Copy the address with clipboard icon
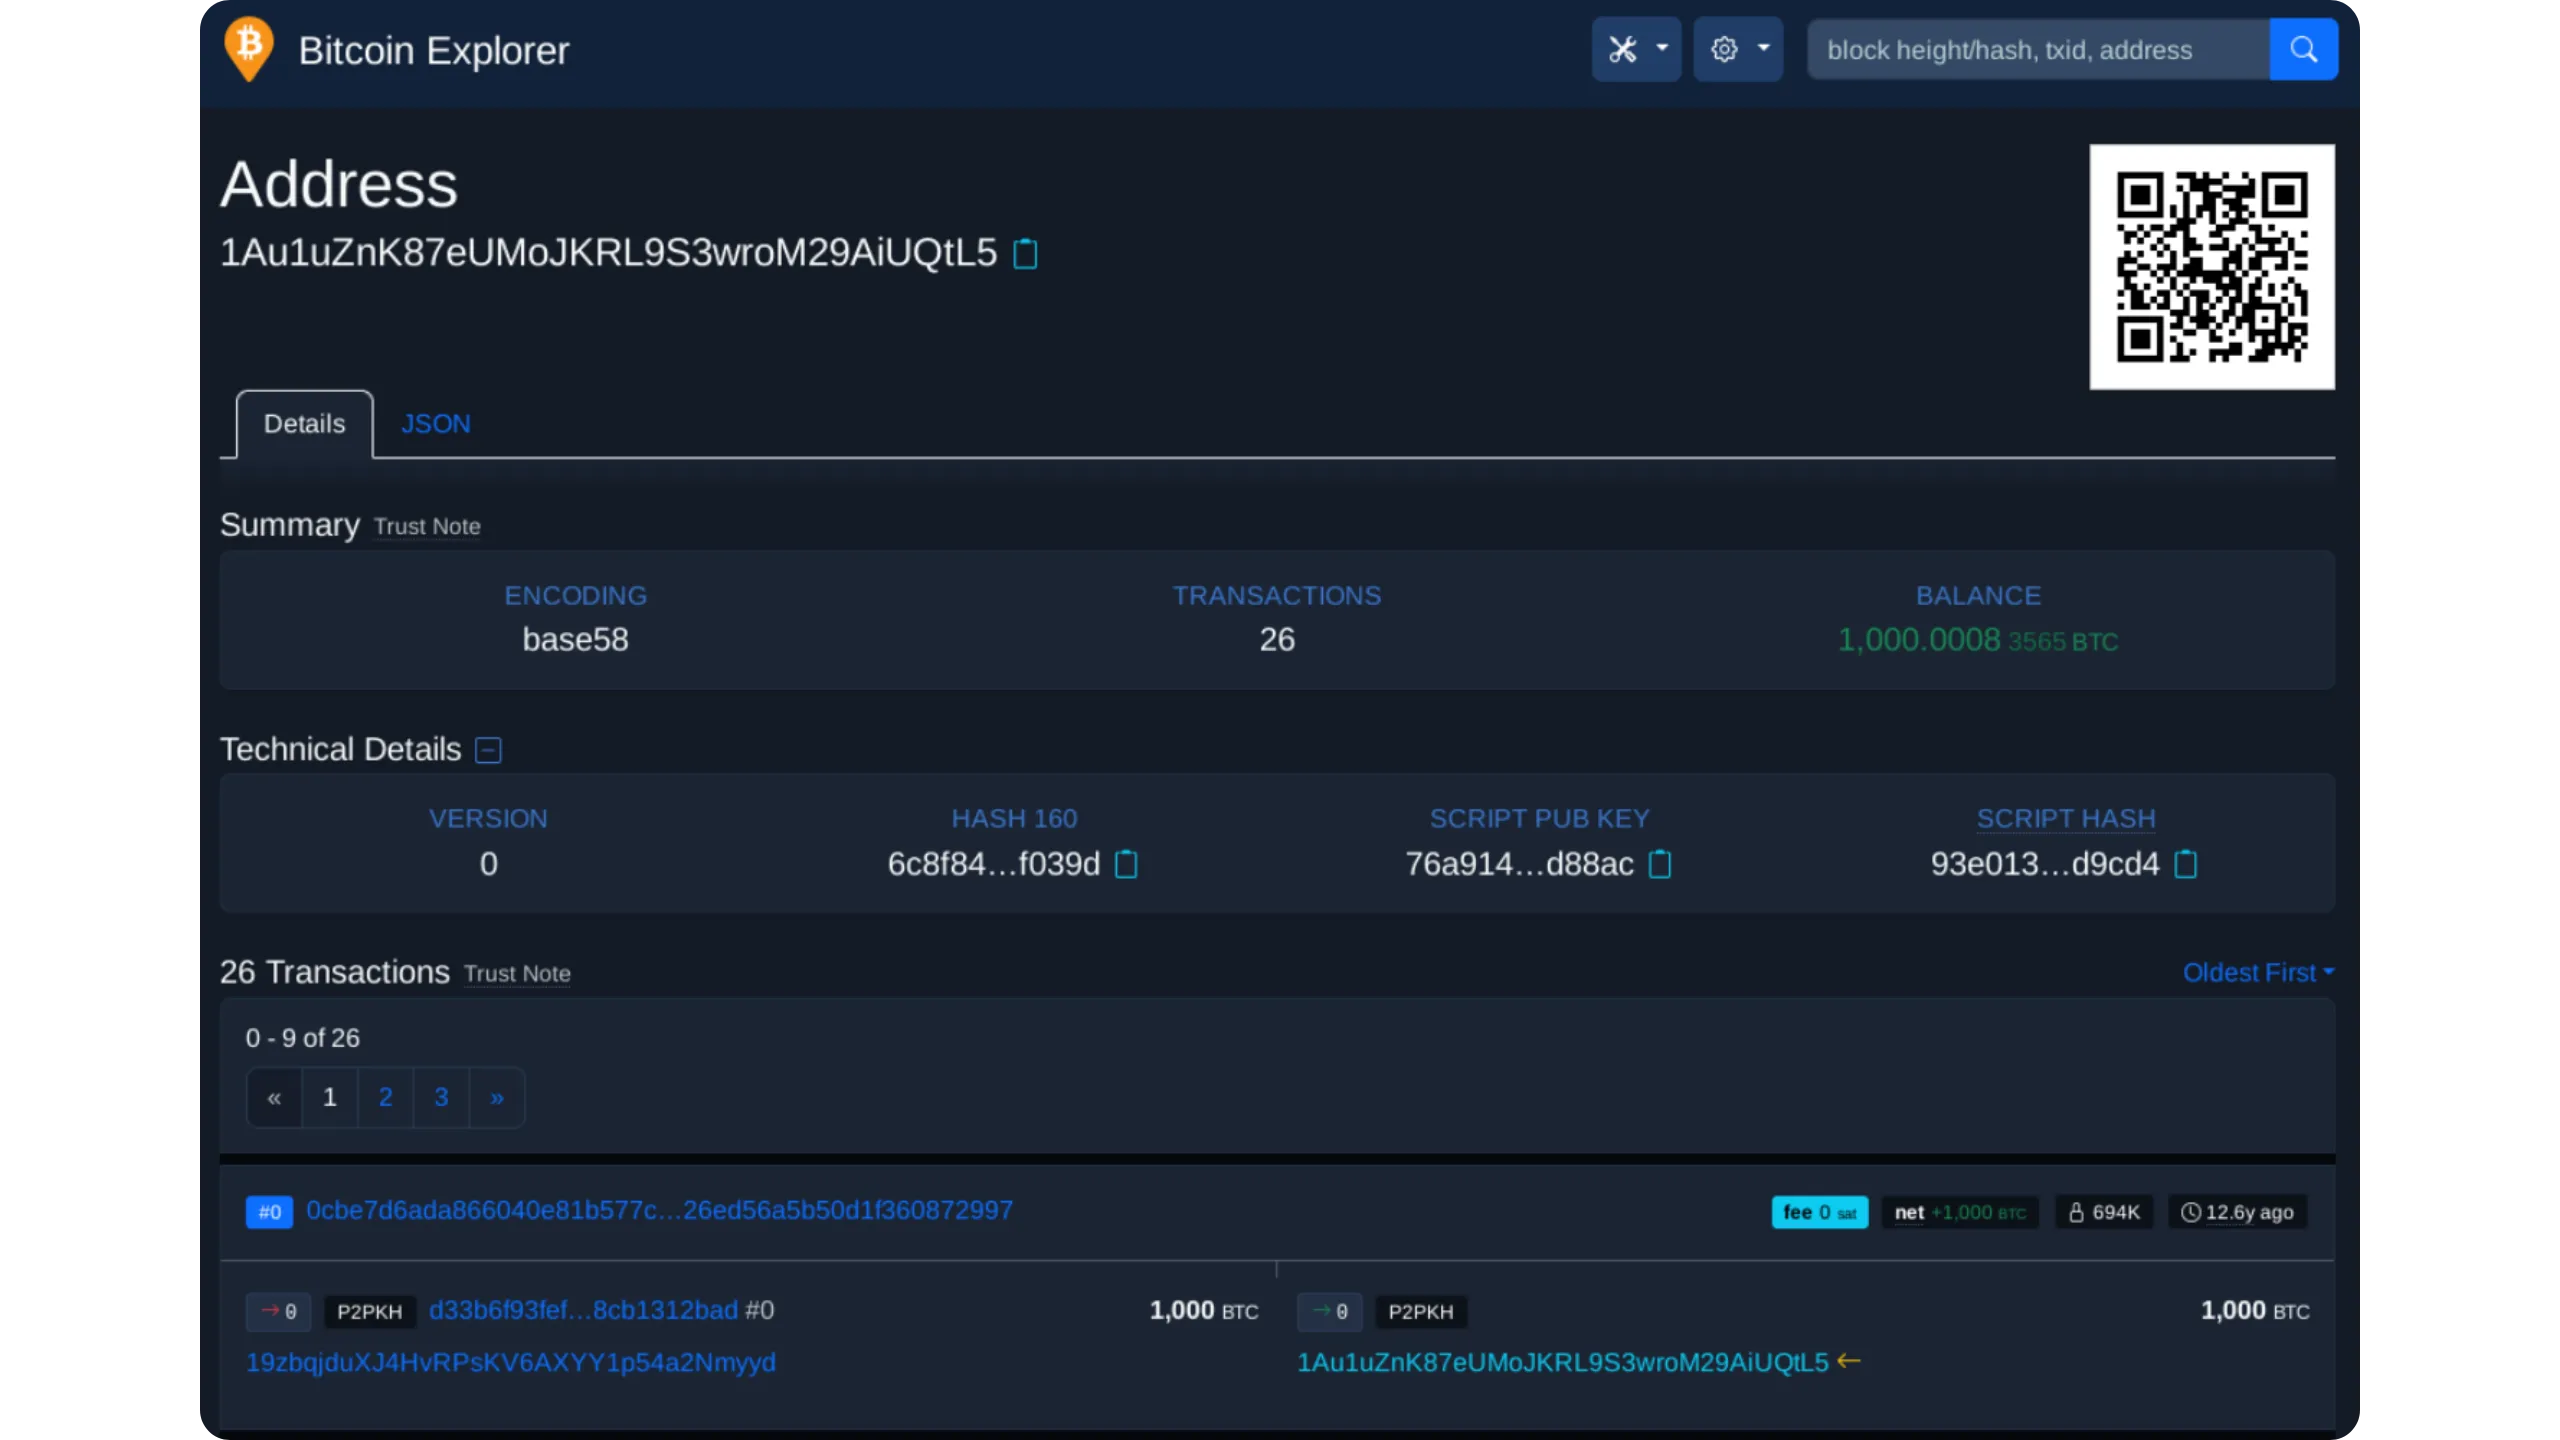 pyautogui.click(x=1025, y=254)
